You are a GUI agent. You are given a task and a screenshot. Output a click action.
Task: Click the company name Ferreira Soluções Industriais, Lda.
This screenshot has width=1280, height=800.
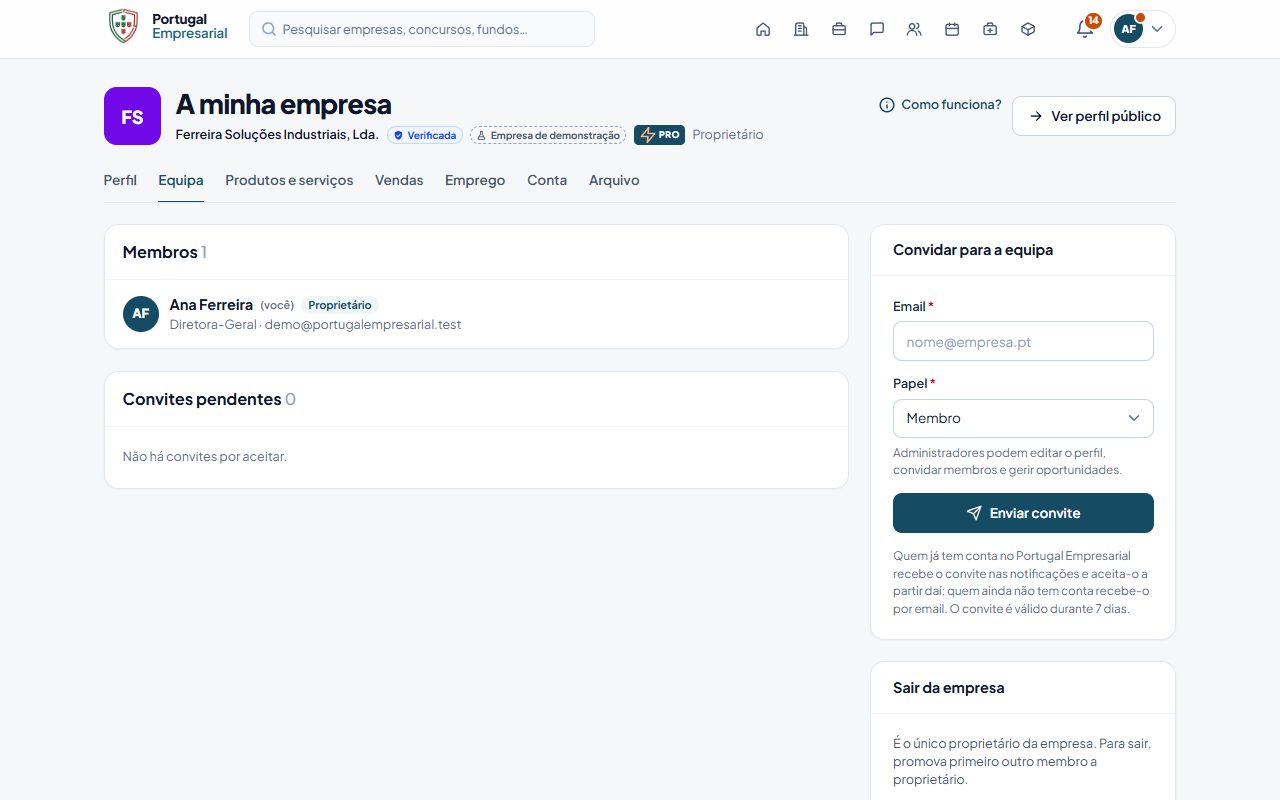(277, 135)
